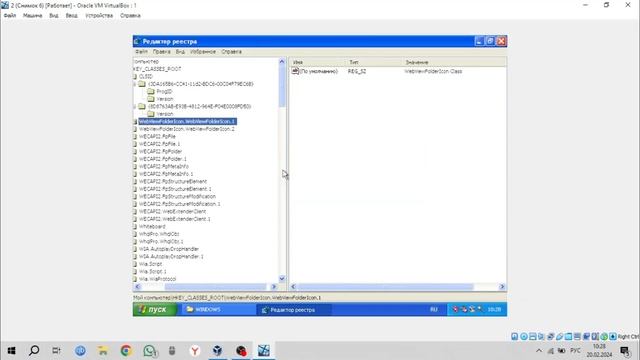The width and height of the screenshot is (640, 360).
Task: Select the Редактор реестра taskbar button in guest
Action: click(294, 310)
